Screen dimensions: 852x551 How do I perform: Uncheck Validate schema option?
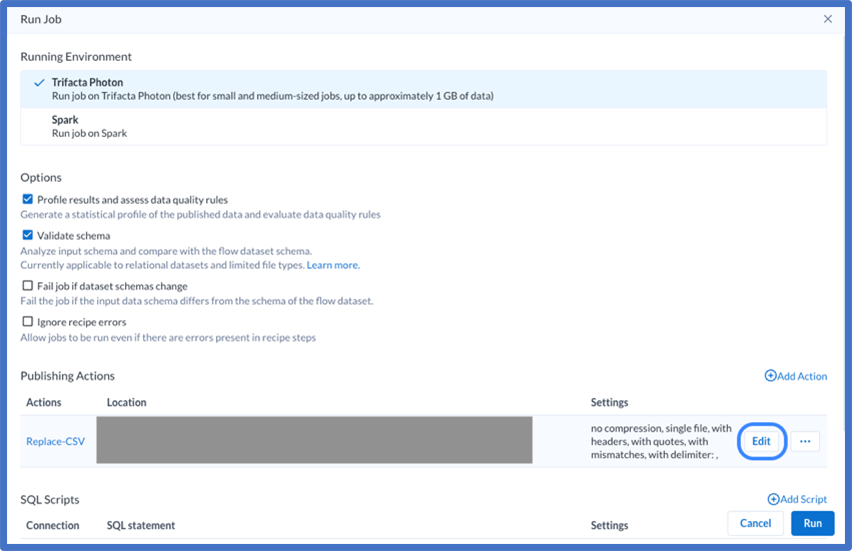[28, 235]
